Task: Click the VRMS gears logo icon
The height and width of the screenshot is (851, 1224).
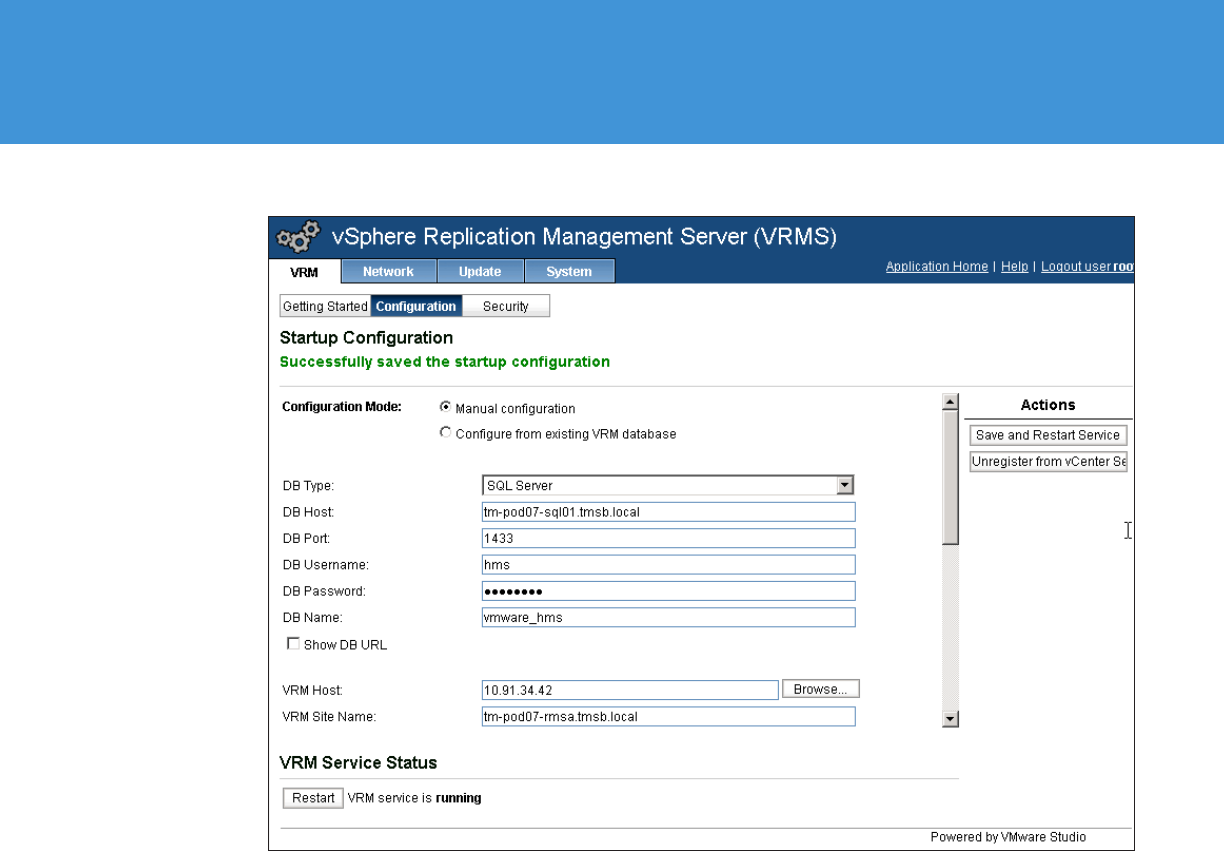Action: (x=298, y=237)
